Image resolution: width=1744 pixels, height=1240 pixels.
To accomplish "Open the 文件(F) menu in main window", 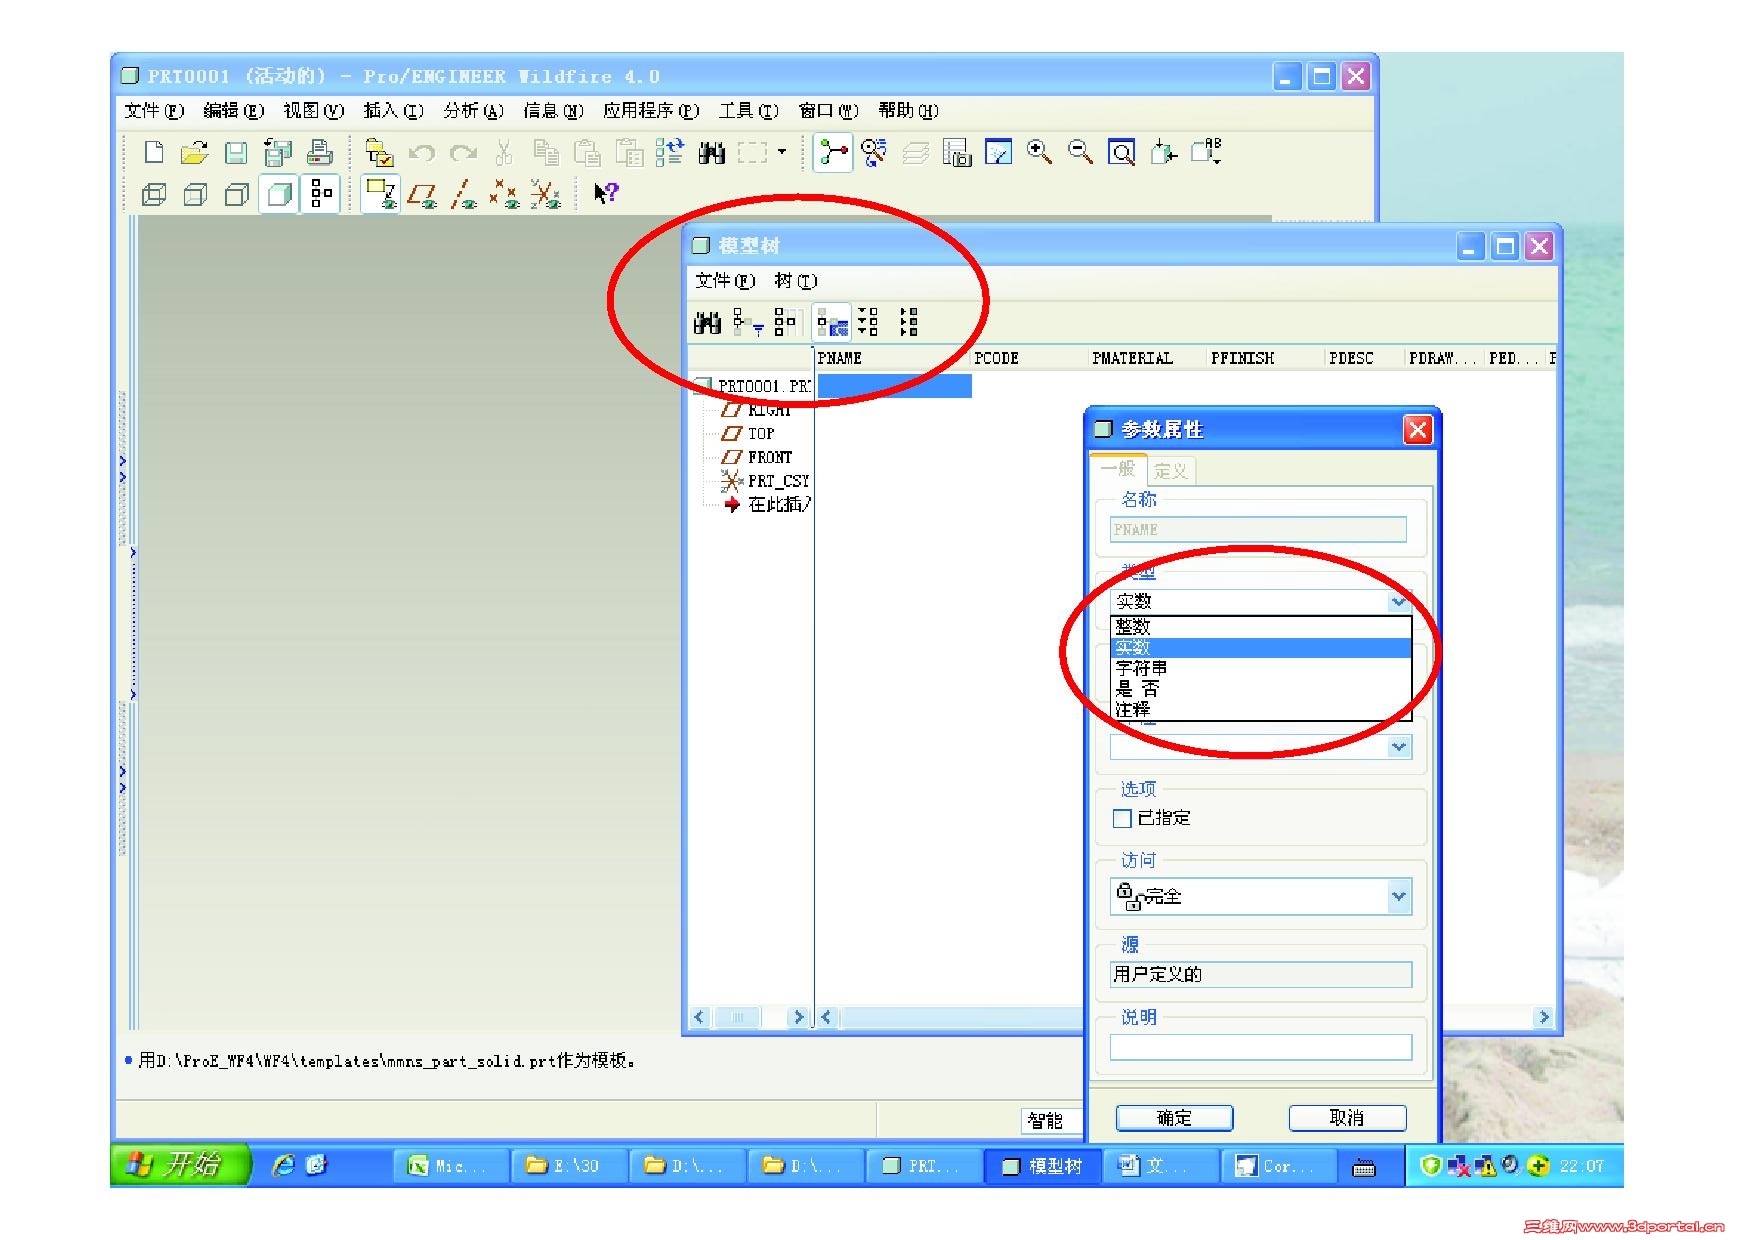I will tap(154, 111).
